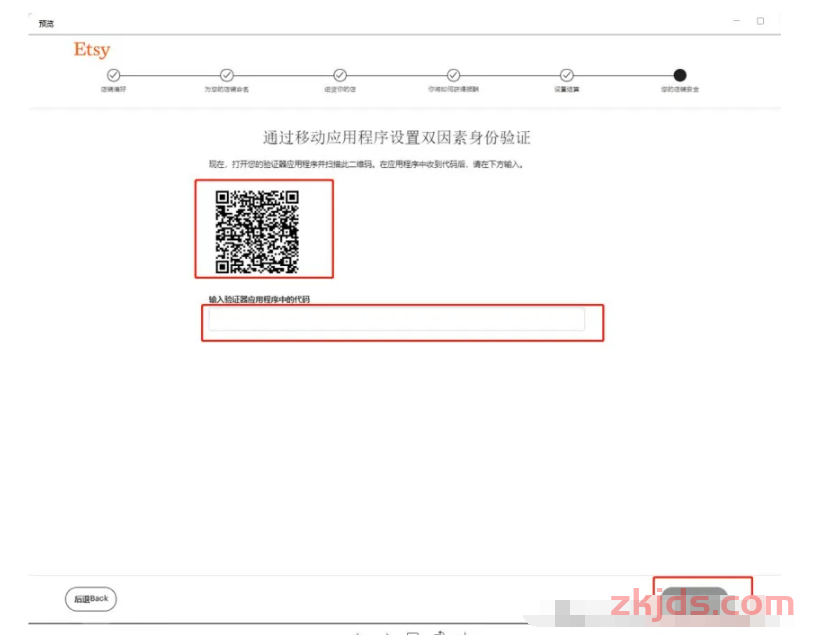The height and width of the screenshot is (635, 813).
Task: Select the third completed step checkmark circle
Action: [340, 75]
